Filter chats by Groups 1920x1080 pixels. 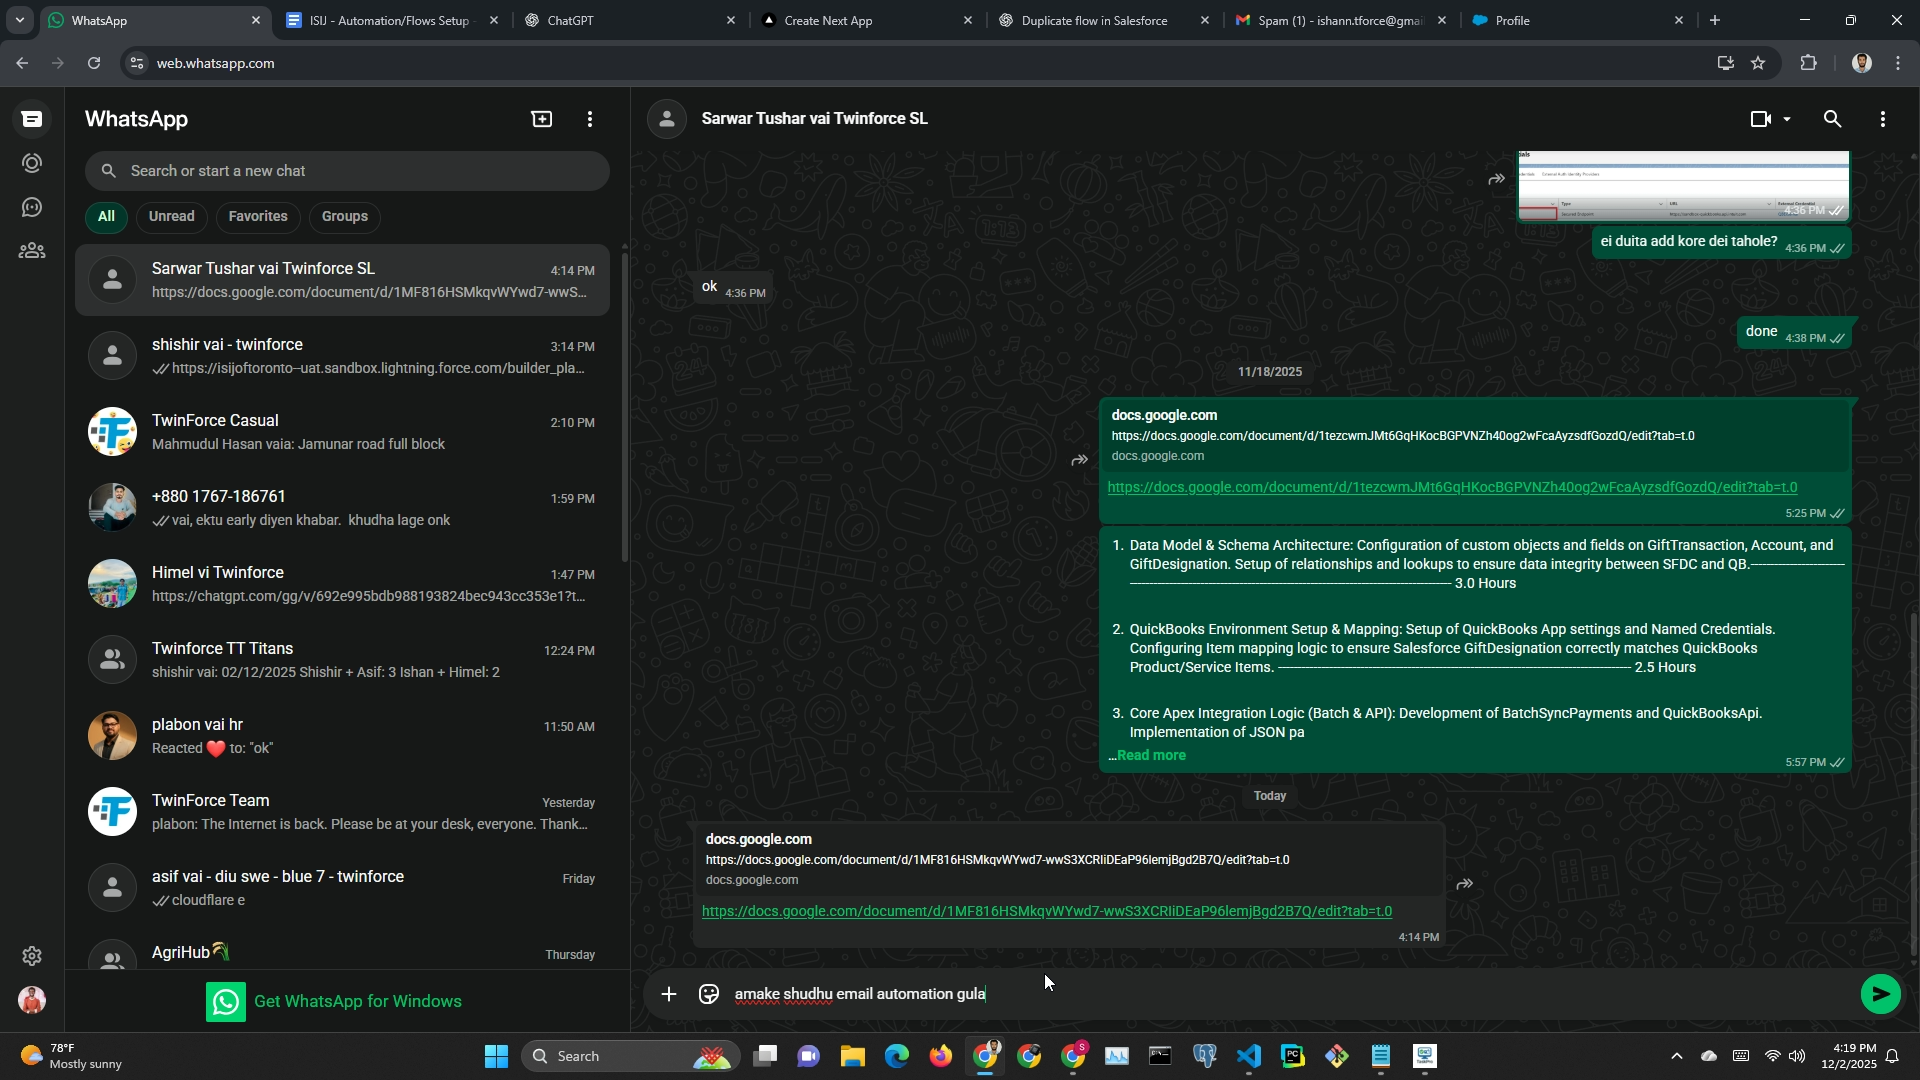pos(344,216)
